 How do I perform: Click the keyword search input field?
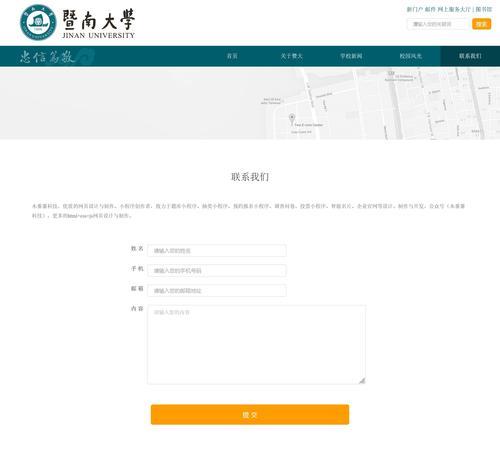(438, 24)
